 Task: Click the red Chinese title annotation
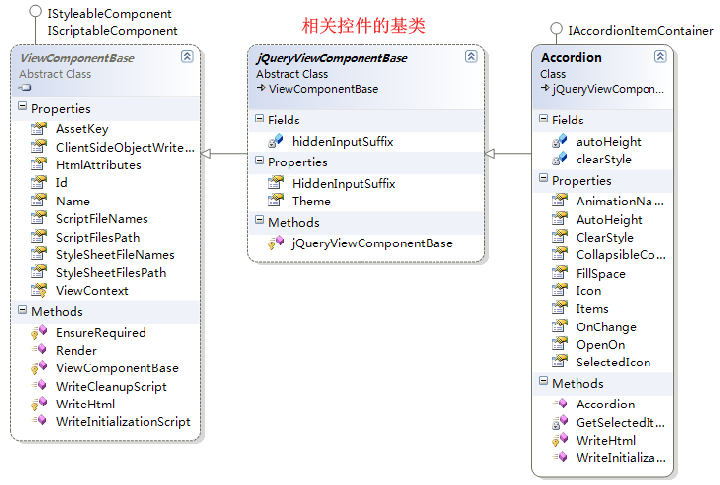point(364,25)
